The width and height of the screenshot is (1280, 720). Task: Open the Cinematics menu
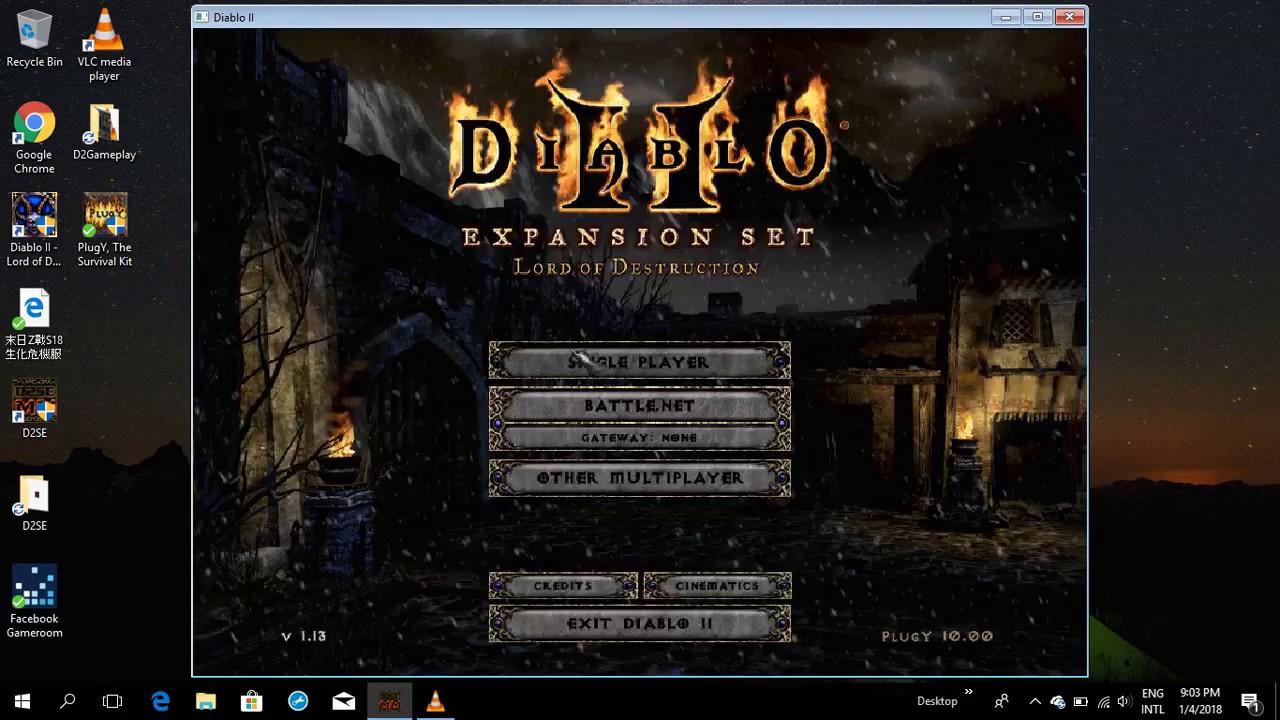pos(717,586)
